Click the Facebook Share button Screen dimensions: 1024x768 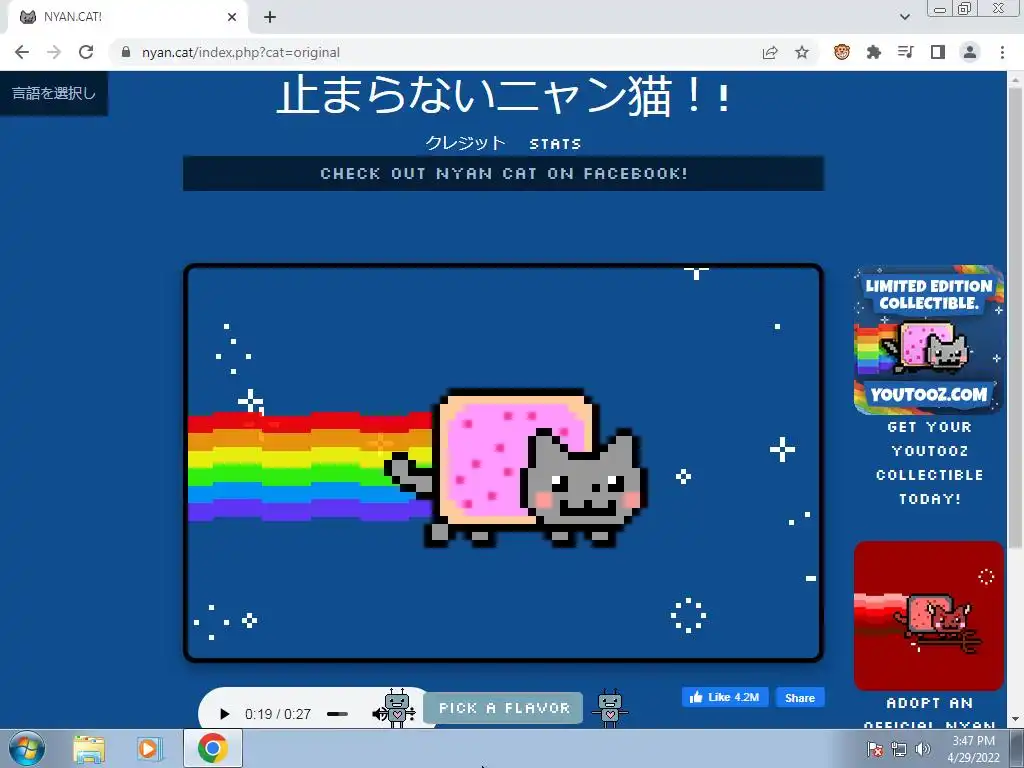click(x=800, y=697)
